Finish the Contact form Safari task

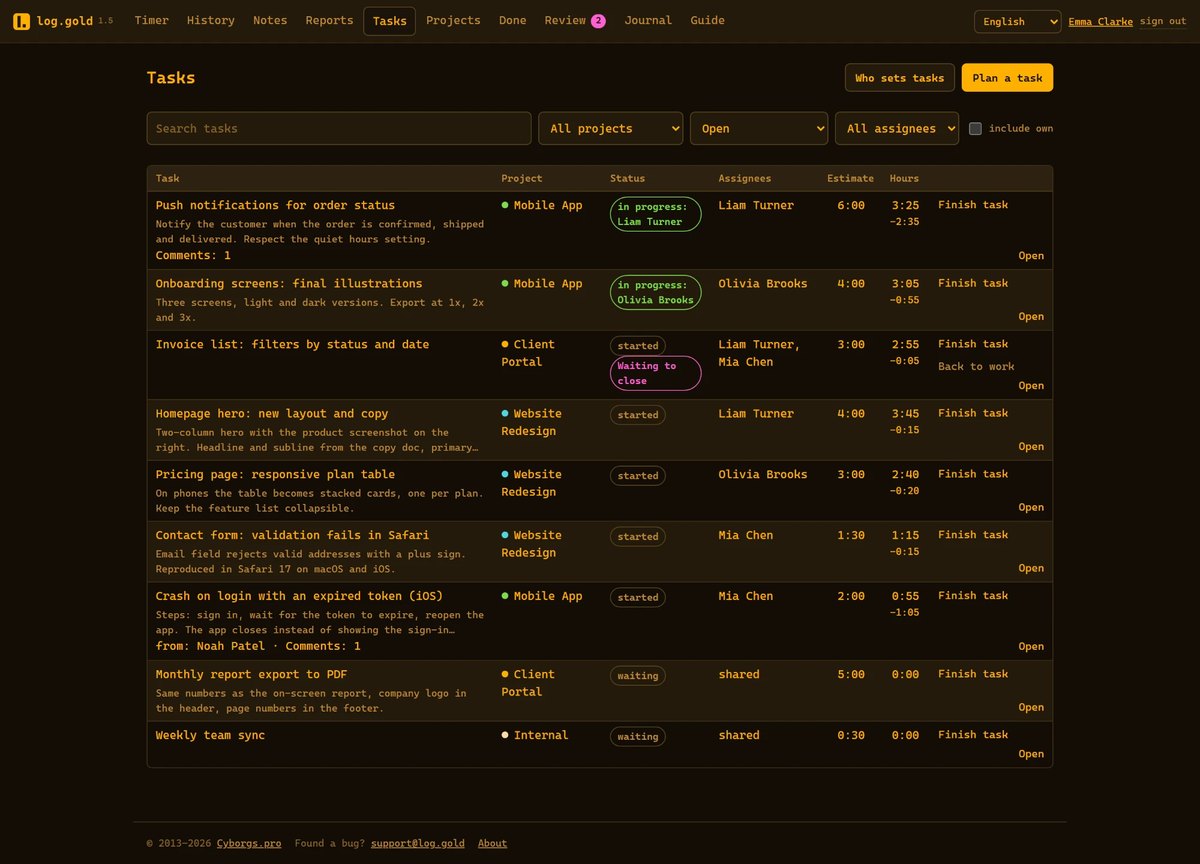point(973,535)
